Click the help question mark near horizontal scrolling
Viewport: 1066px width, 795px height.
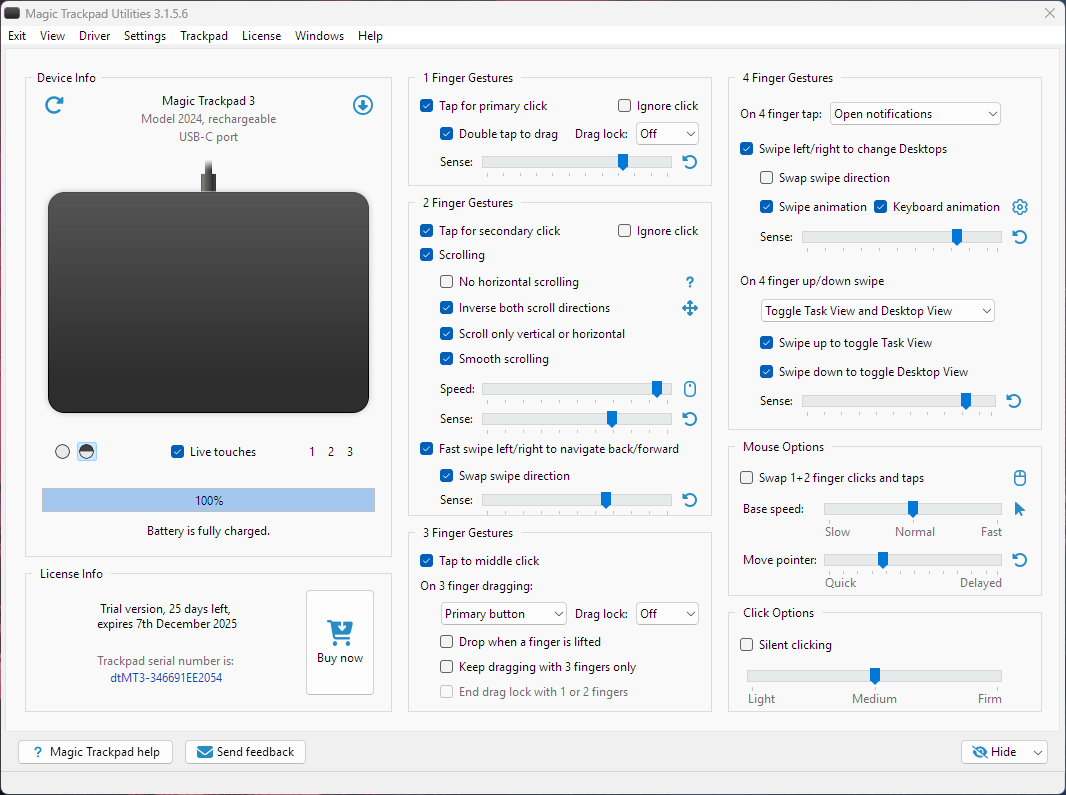tap(689, 282)
